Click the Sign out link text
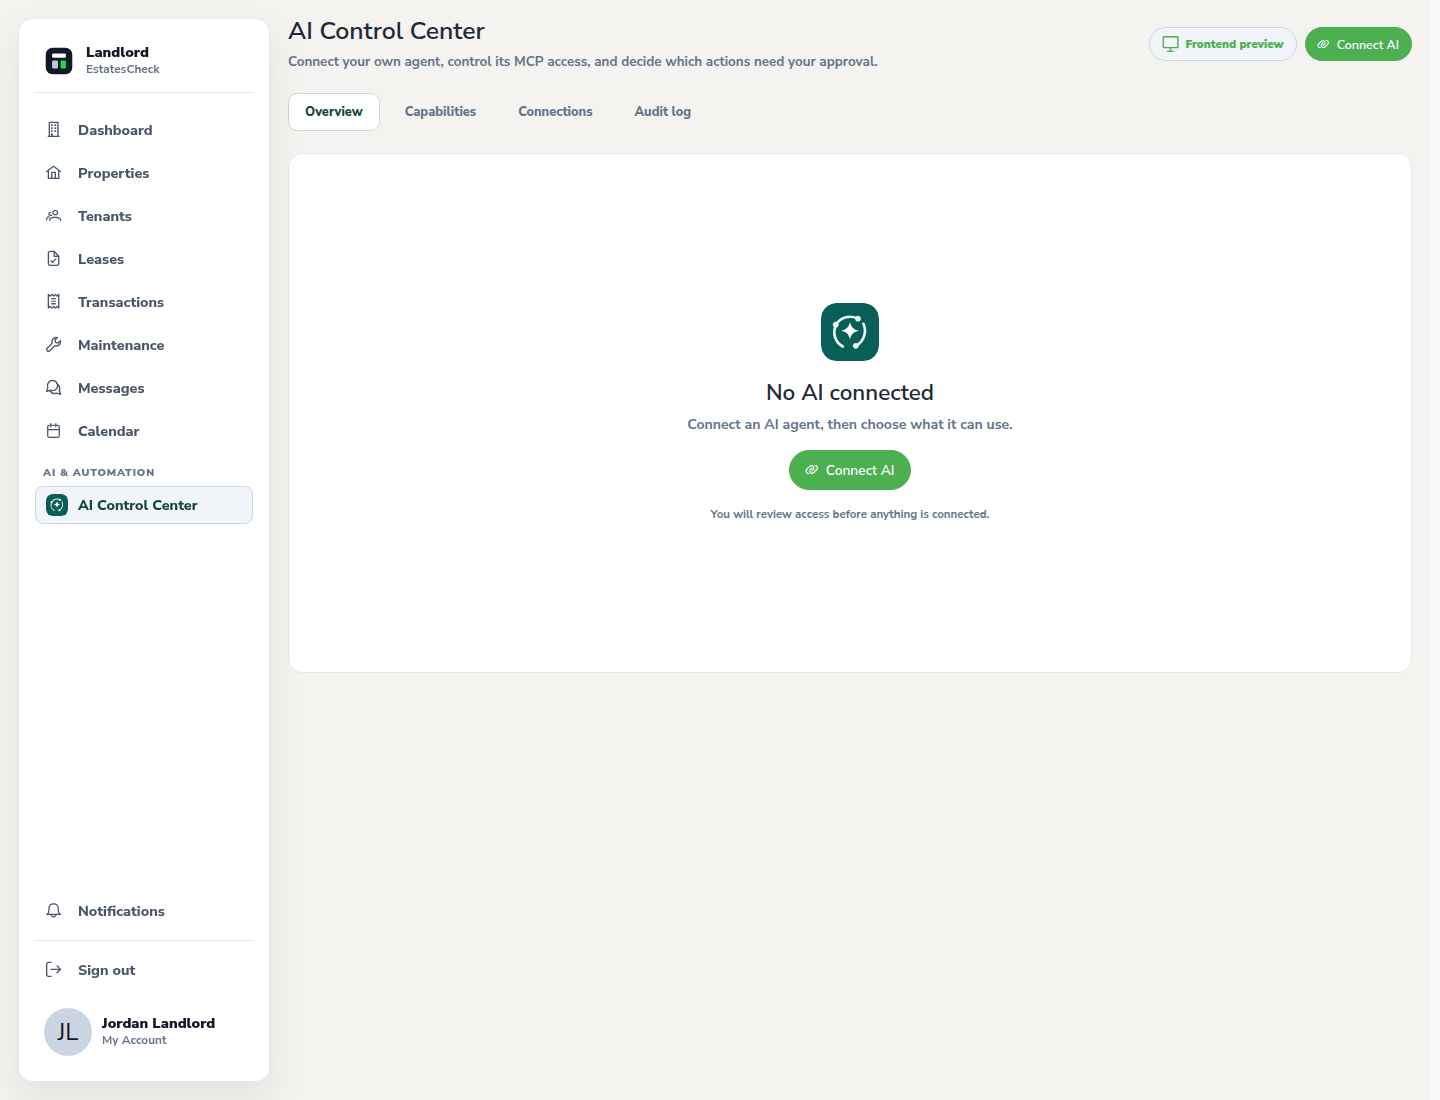This screenshot has height=1100, width=1440. (106, 970)
